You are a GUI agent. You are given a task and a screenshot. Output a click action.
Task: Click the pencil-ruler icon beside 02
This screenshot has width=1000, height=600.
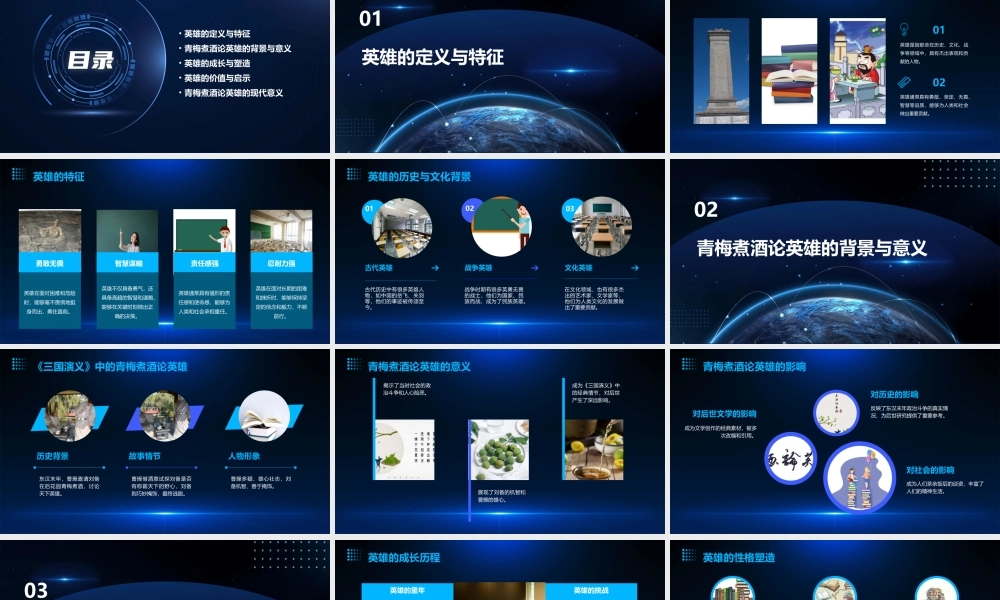pyautogui.click(x=904, y=82)
